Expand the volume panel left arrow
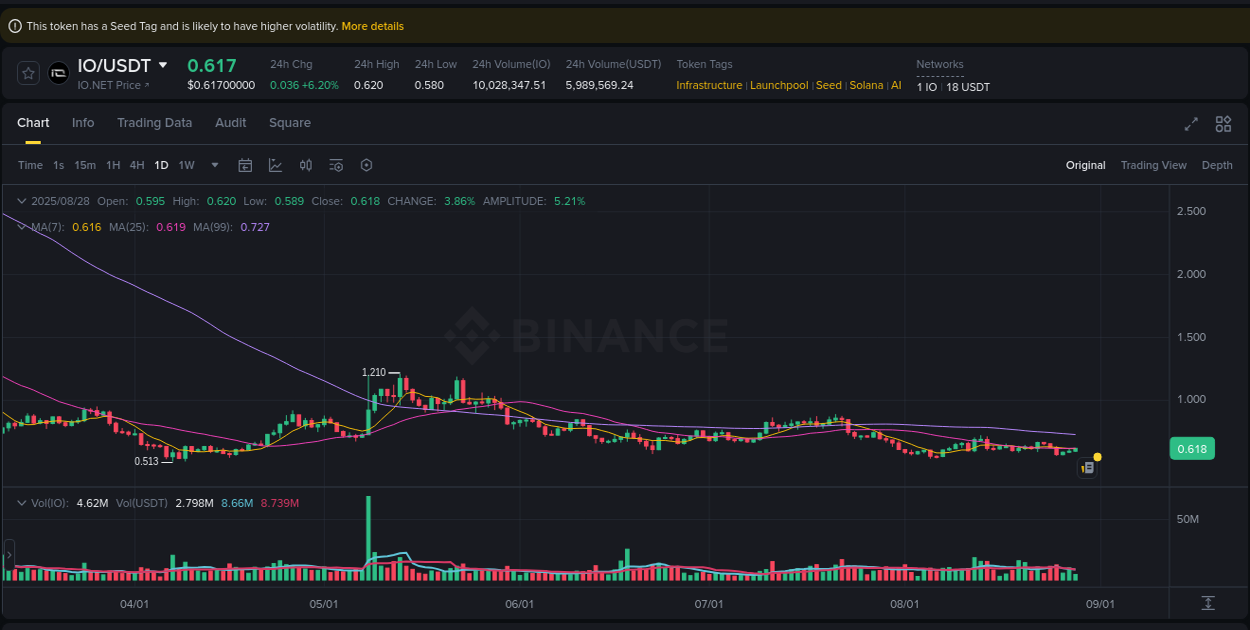1250x630 pixels. (9, 556)
